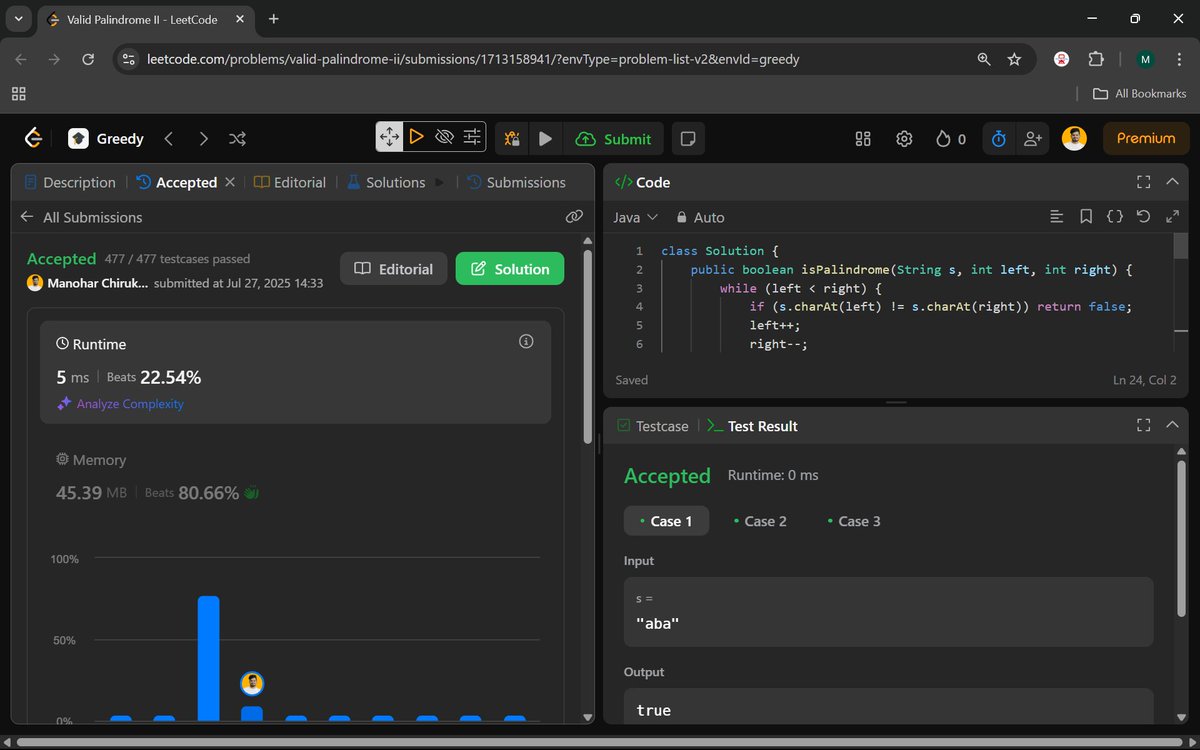The height and width of the screenshot is (750, 1200).
Task: Open a new browser tab
Action: [274, 19]
